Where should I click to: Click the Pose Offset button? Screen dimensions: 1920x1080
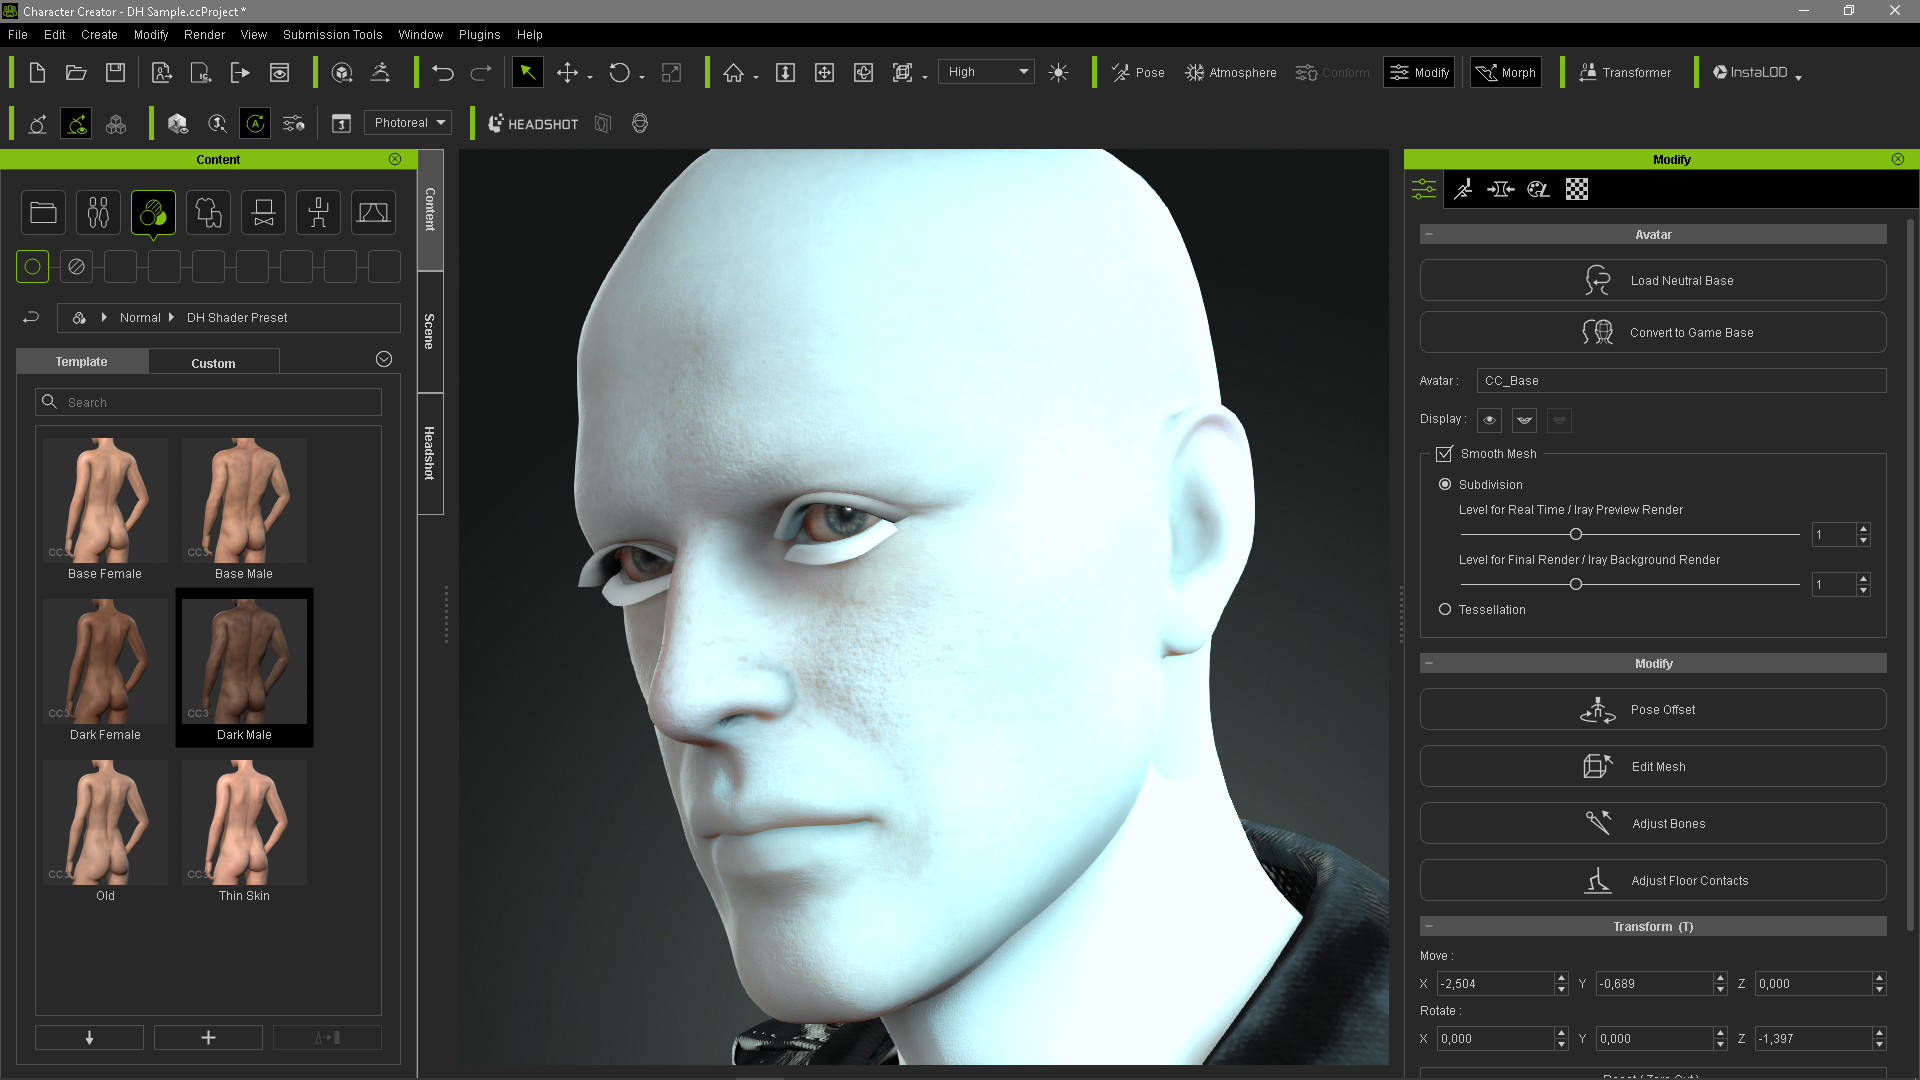coord(1653,709)
